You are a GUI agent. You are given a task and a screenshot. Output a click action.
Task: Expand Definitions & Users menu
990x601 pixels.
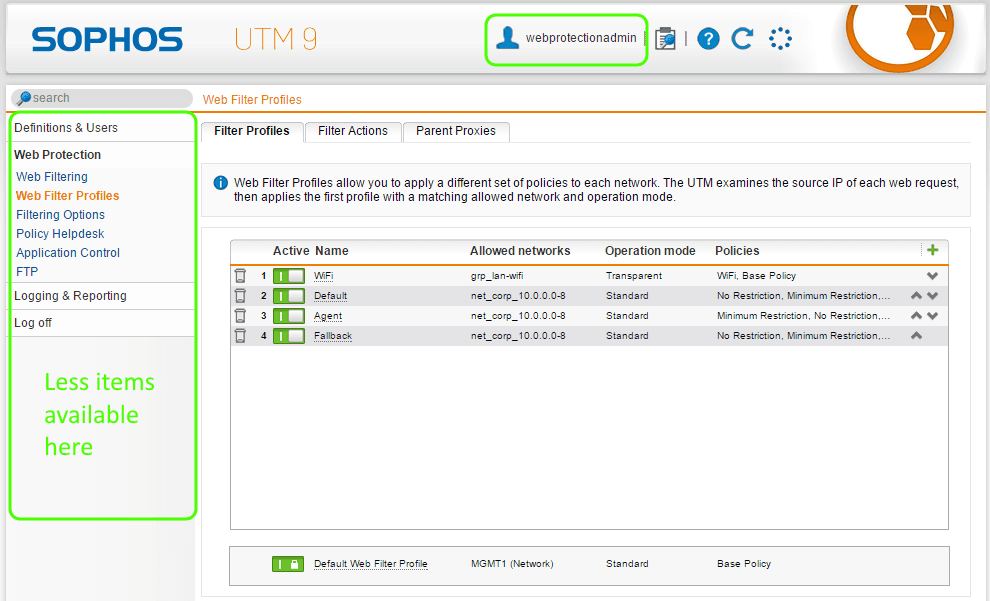tap(66, 128)
